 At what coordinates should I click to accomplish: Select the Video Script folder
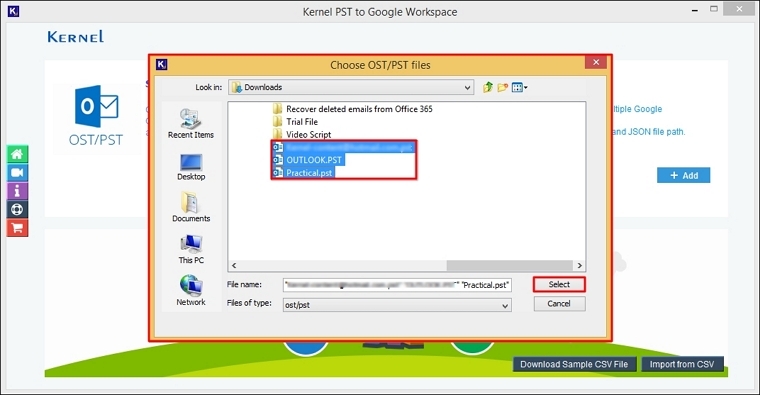[x=302, y=134]
